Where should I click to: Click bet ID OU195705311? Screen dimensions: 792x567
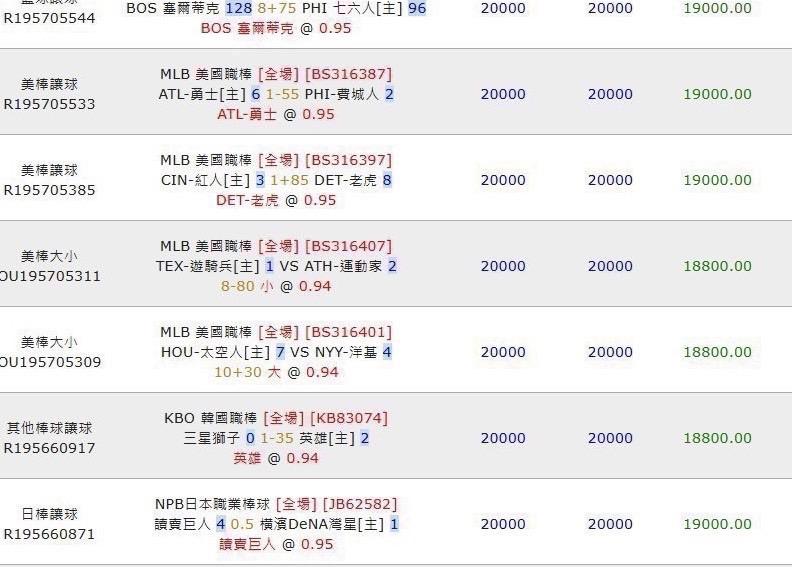(50, 276)
